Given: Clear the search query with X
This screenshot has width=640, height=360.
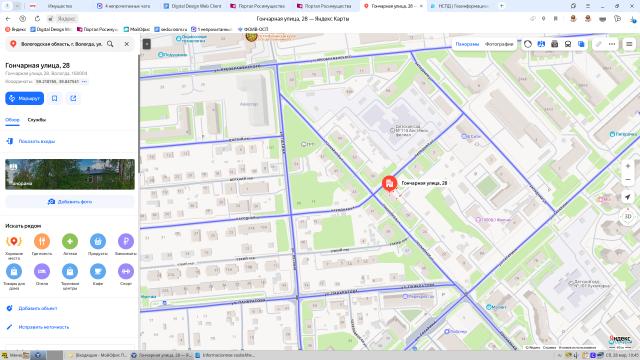Looking at the screenshot, I should pos(127,44).
